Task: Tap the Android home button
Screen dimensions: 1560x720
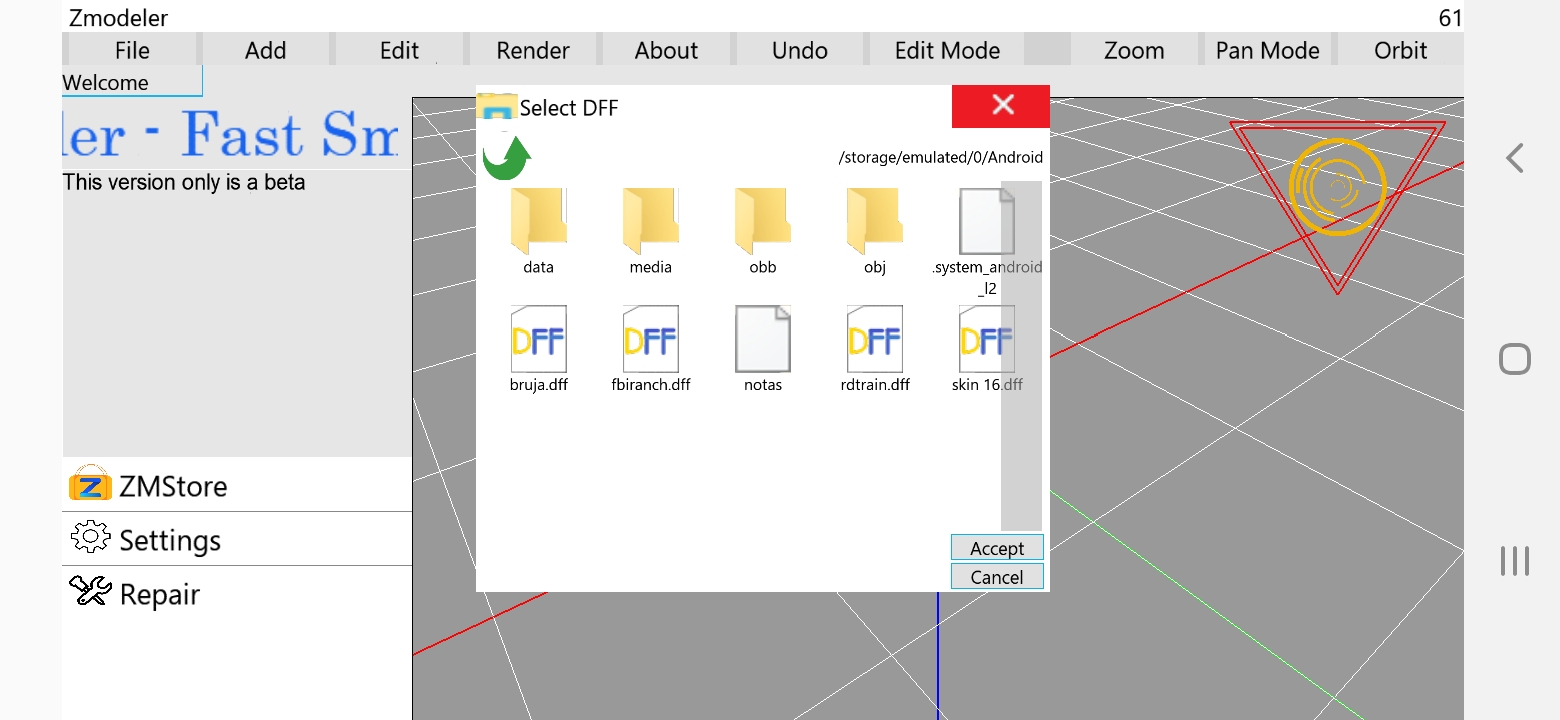Action: point(1515,359)
